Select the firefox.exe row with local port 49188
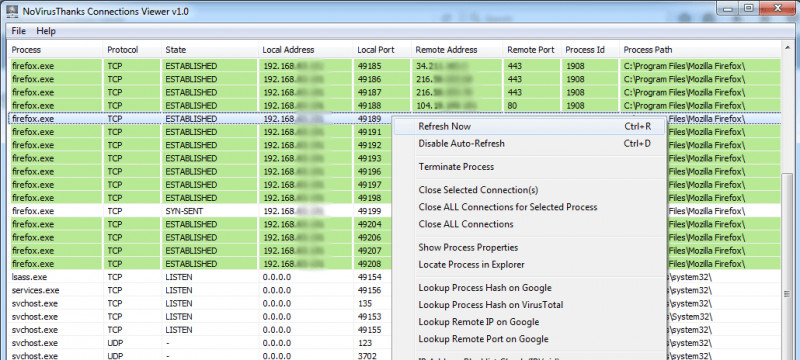Viewport: 800px width, 360px height. [x=395, y=106]
